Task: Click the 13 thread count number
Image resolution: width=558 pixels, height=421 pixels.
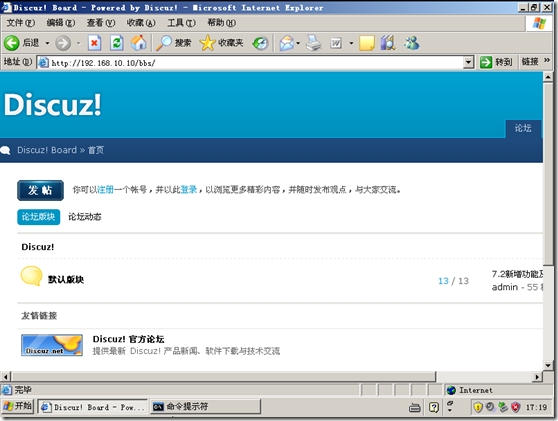Action: pyautogui.click(x=443, y=281)
